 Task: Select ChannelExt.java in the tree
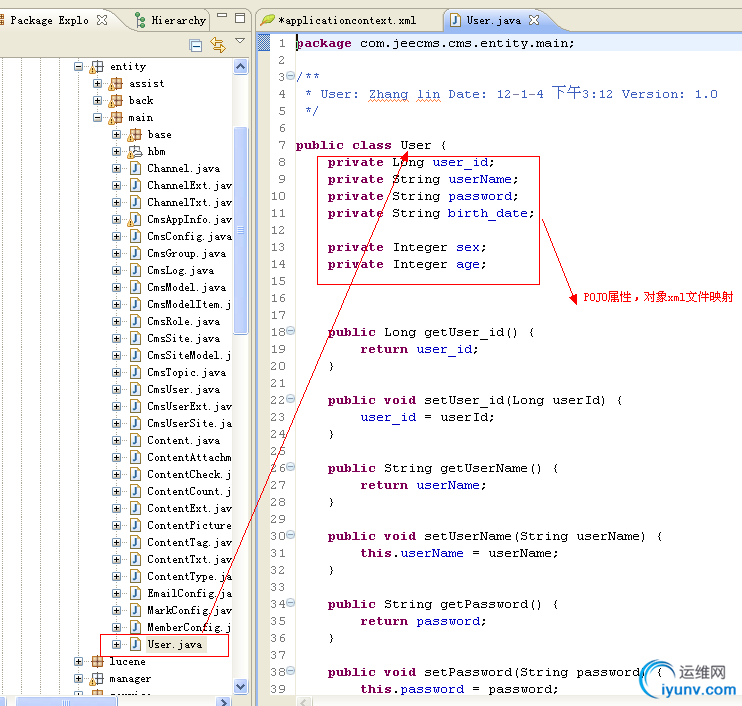(x=189, y=185)
